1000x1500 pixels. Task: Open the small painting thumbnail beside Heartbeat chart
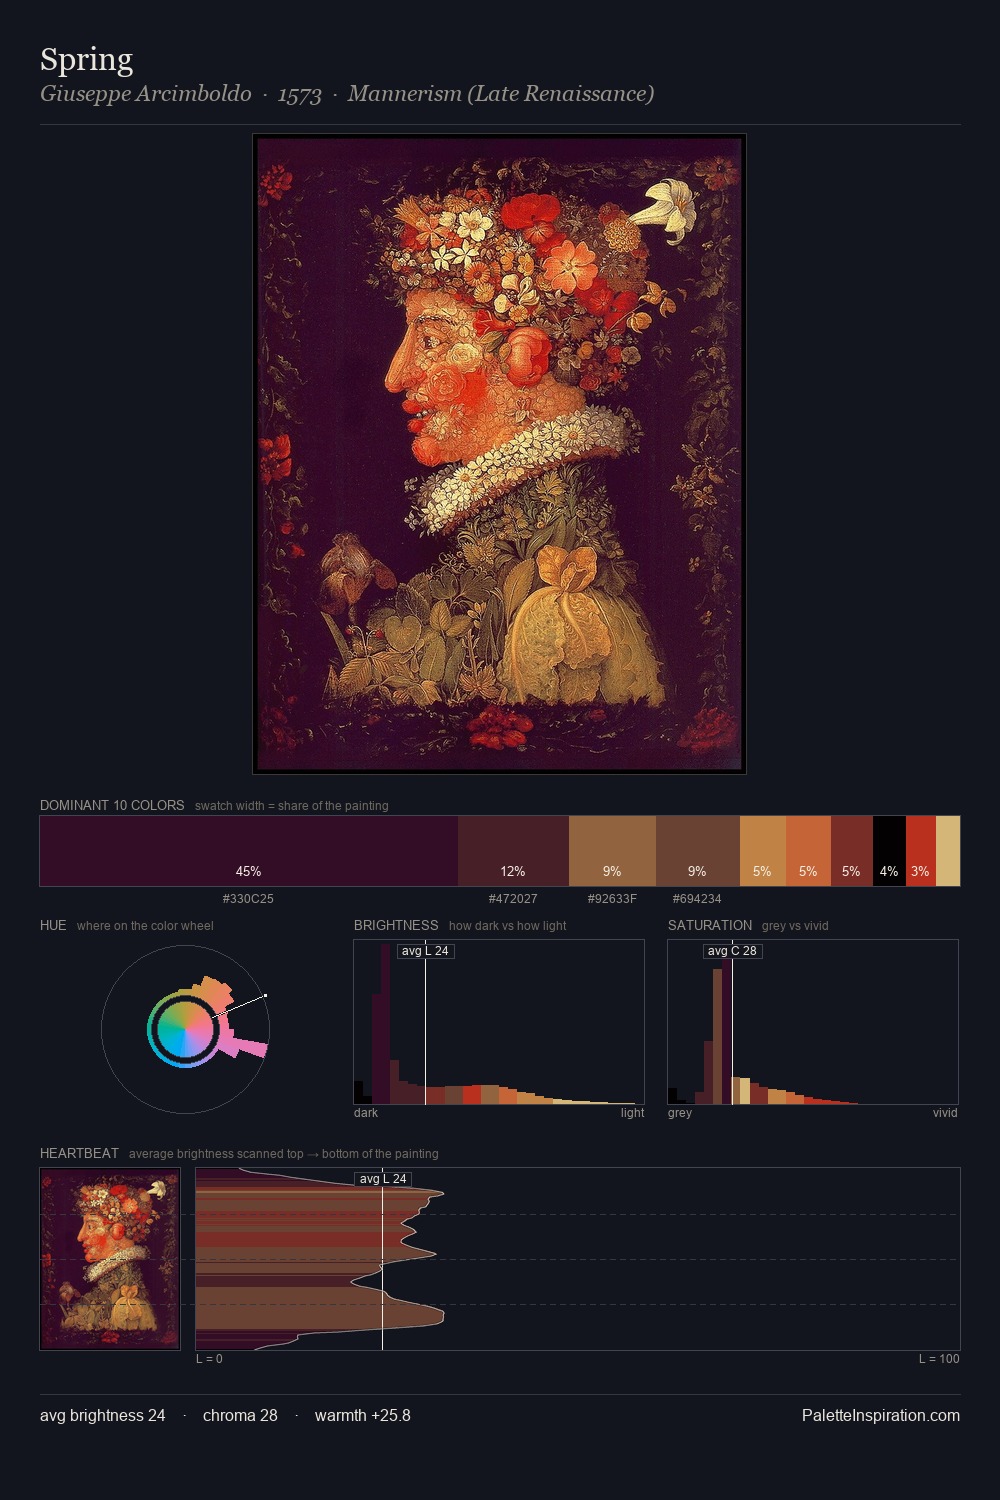(x=110, y=1259)
